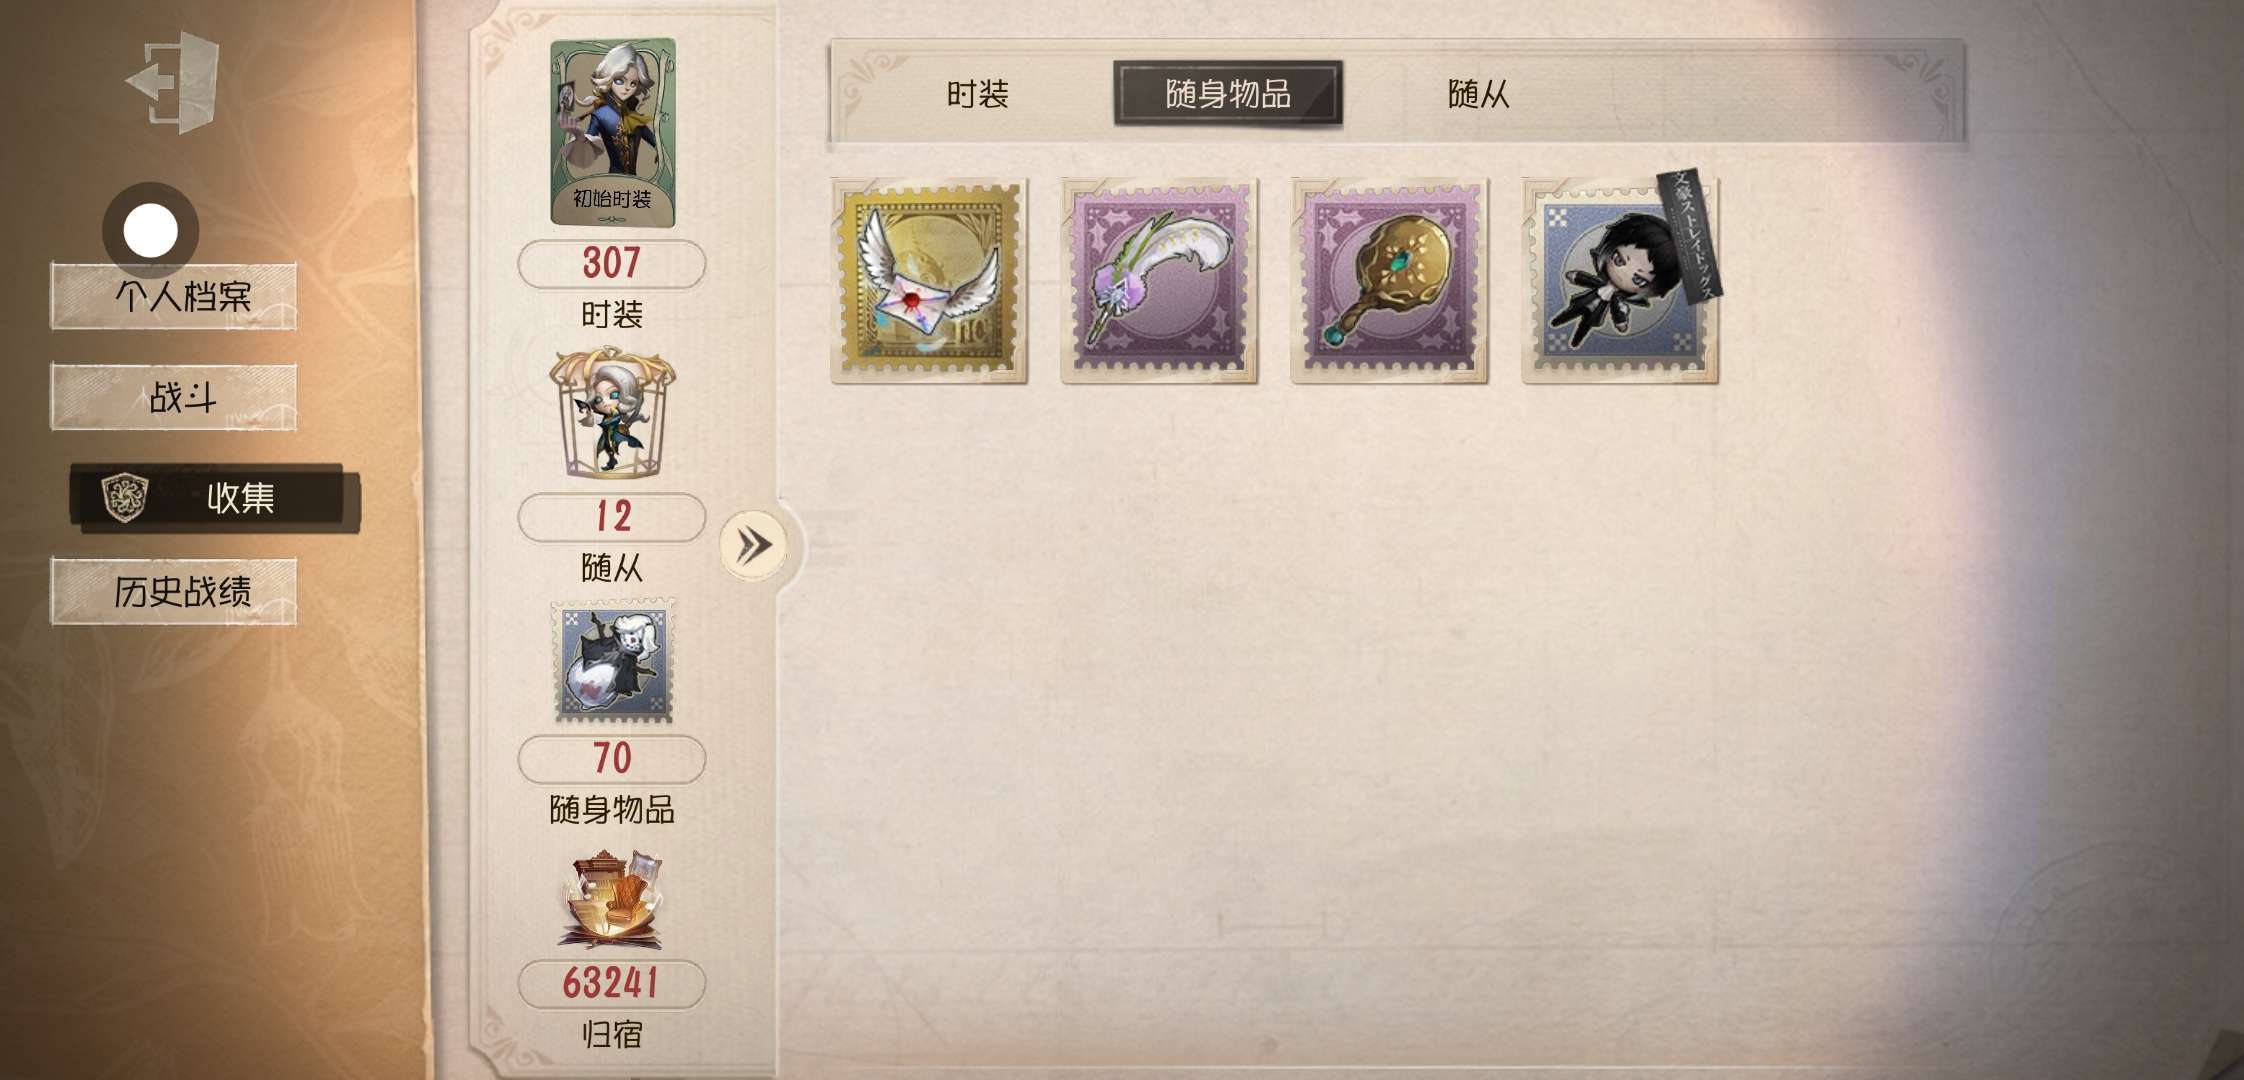This screenshot has height=1080, width=2244.
Task: Open the black-haired doll accessory stamp
Action: [1620, 281]
